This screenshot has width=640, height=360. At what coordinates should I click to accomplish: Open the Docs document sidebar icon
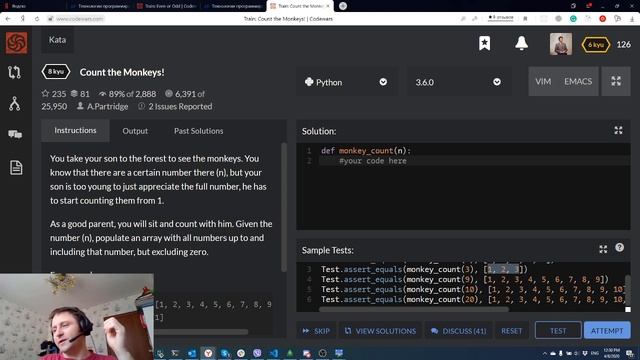[x=16, y=167]
